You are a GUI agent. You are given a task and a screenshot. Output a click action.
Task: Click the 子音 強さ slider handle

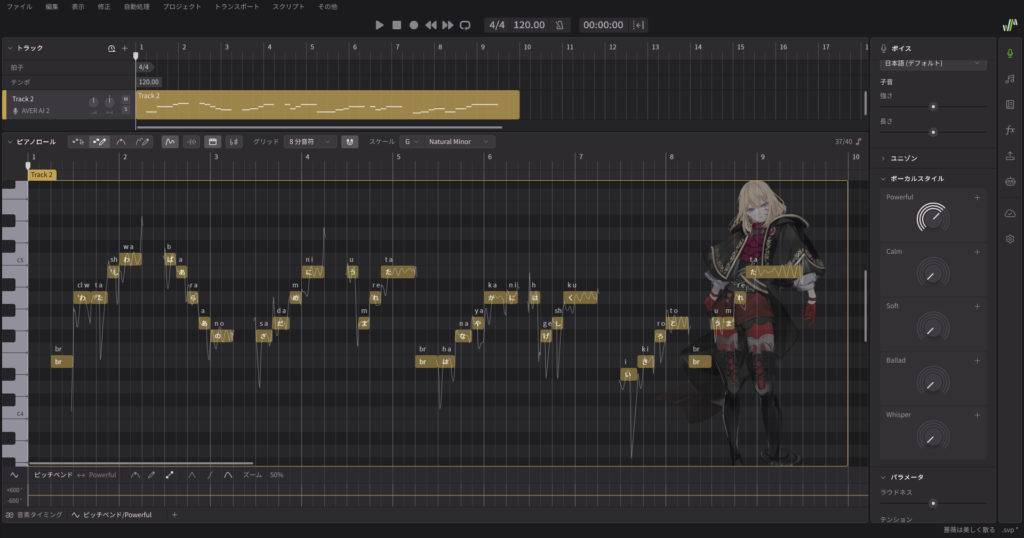(x=933, y=105)
